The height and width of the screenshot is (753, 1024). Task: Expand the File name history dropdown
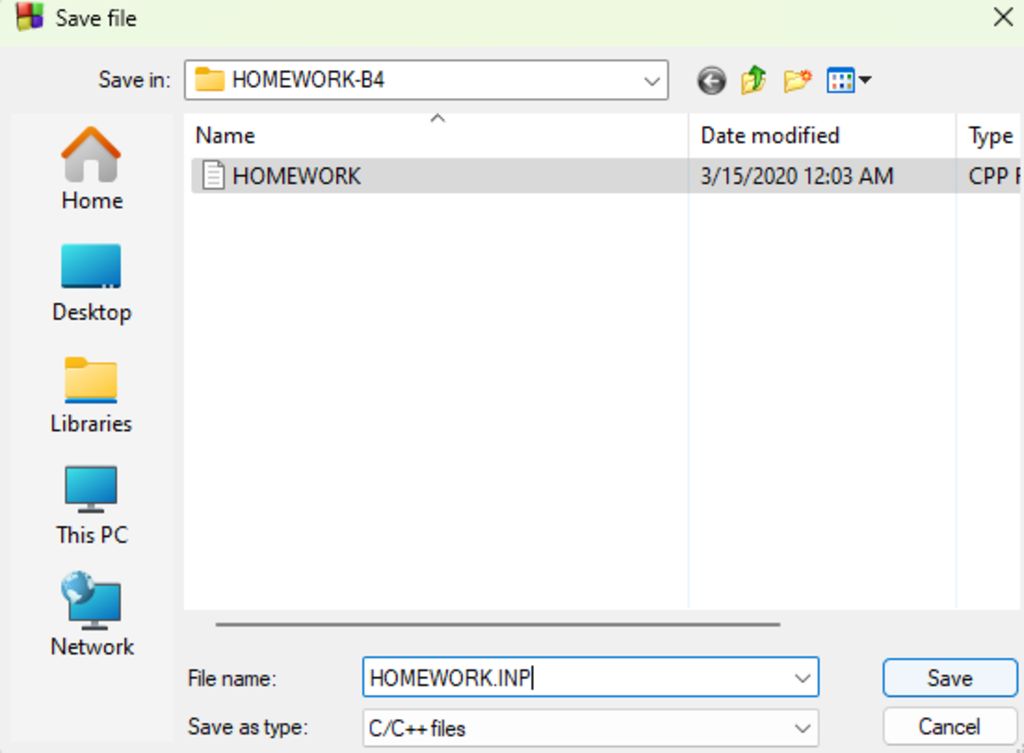click(x=803, y=678)
